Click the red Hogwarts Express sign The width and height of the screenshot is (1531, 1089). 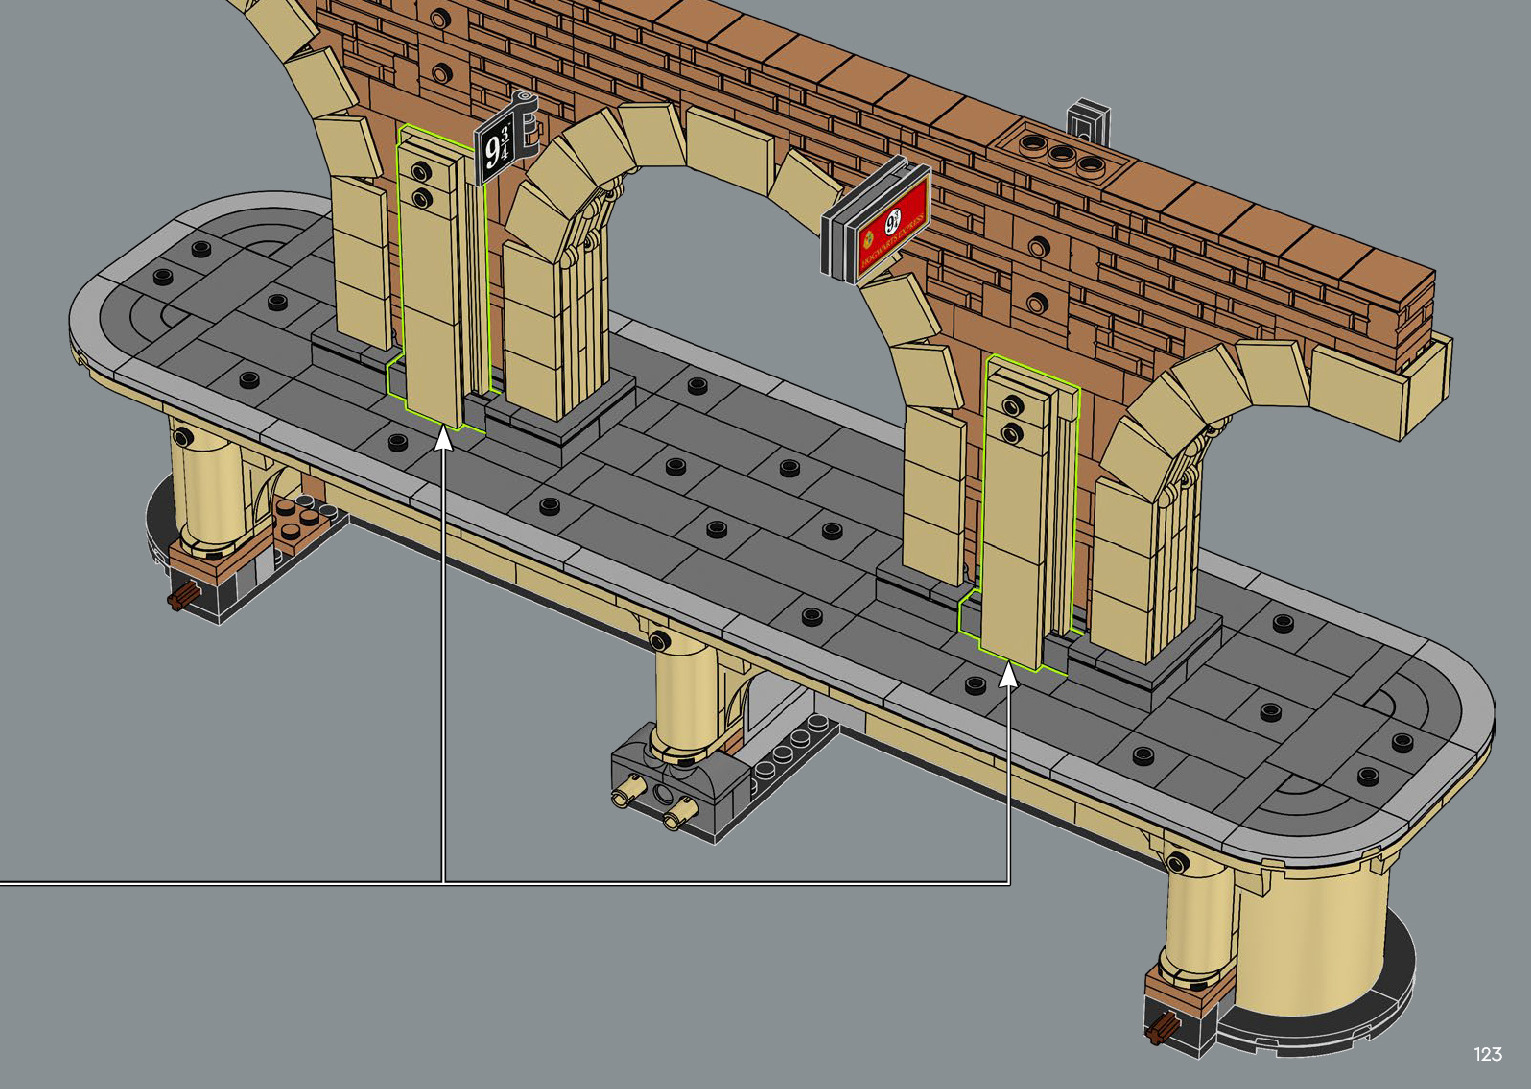pos(892,228)
